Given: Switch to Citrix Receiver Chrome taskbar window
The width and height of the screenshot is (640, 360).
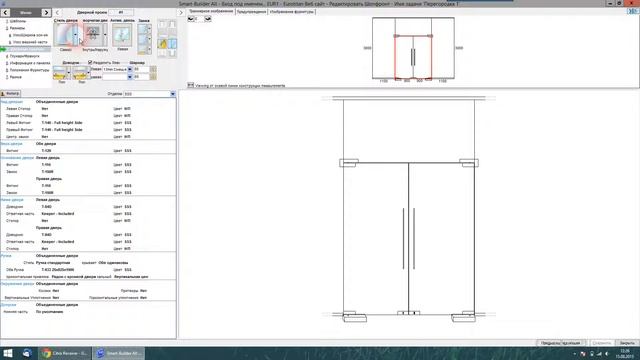Looking at the screenshot, I should point(65,353).
